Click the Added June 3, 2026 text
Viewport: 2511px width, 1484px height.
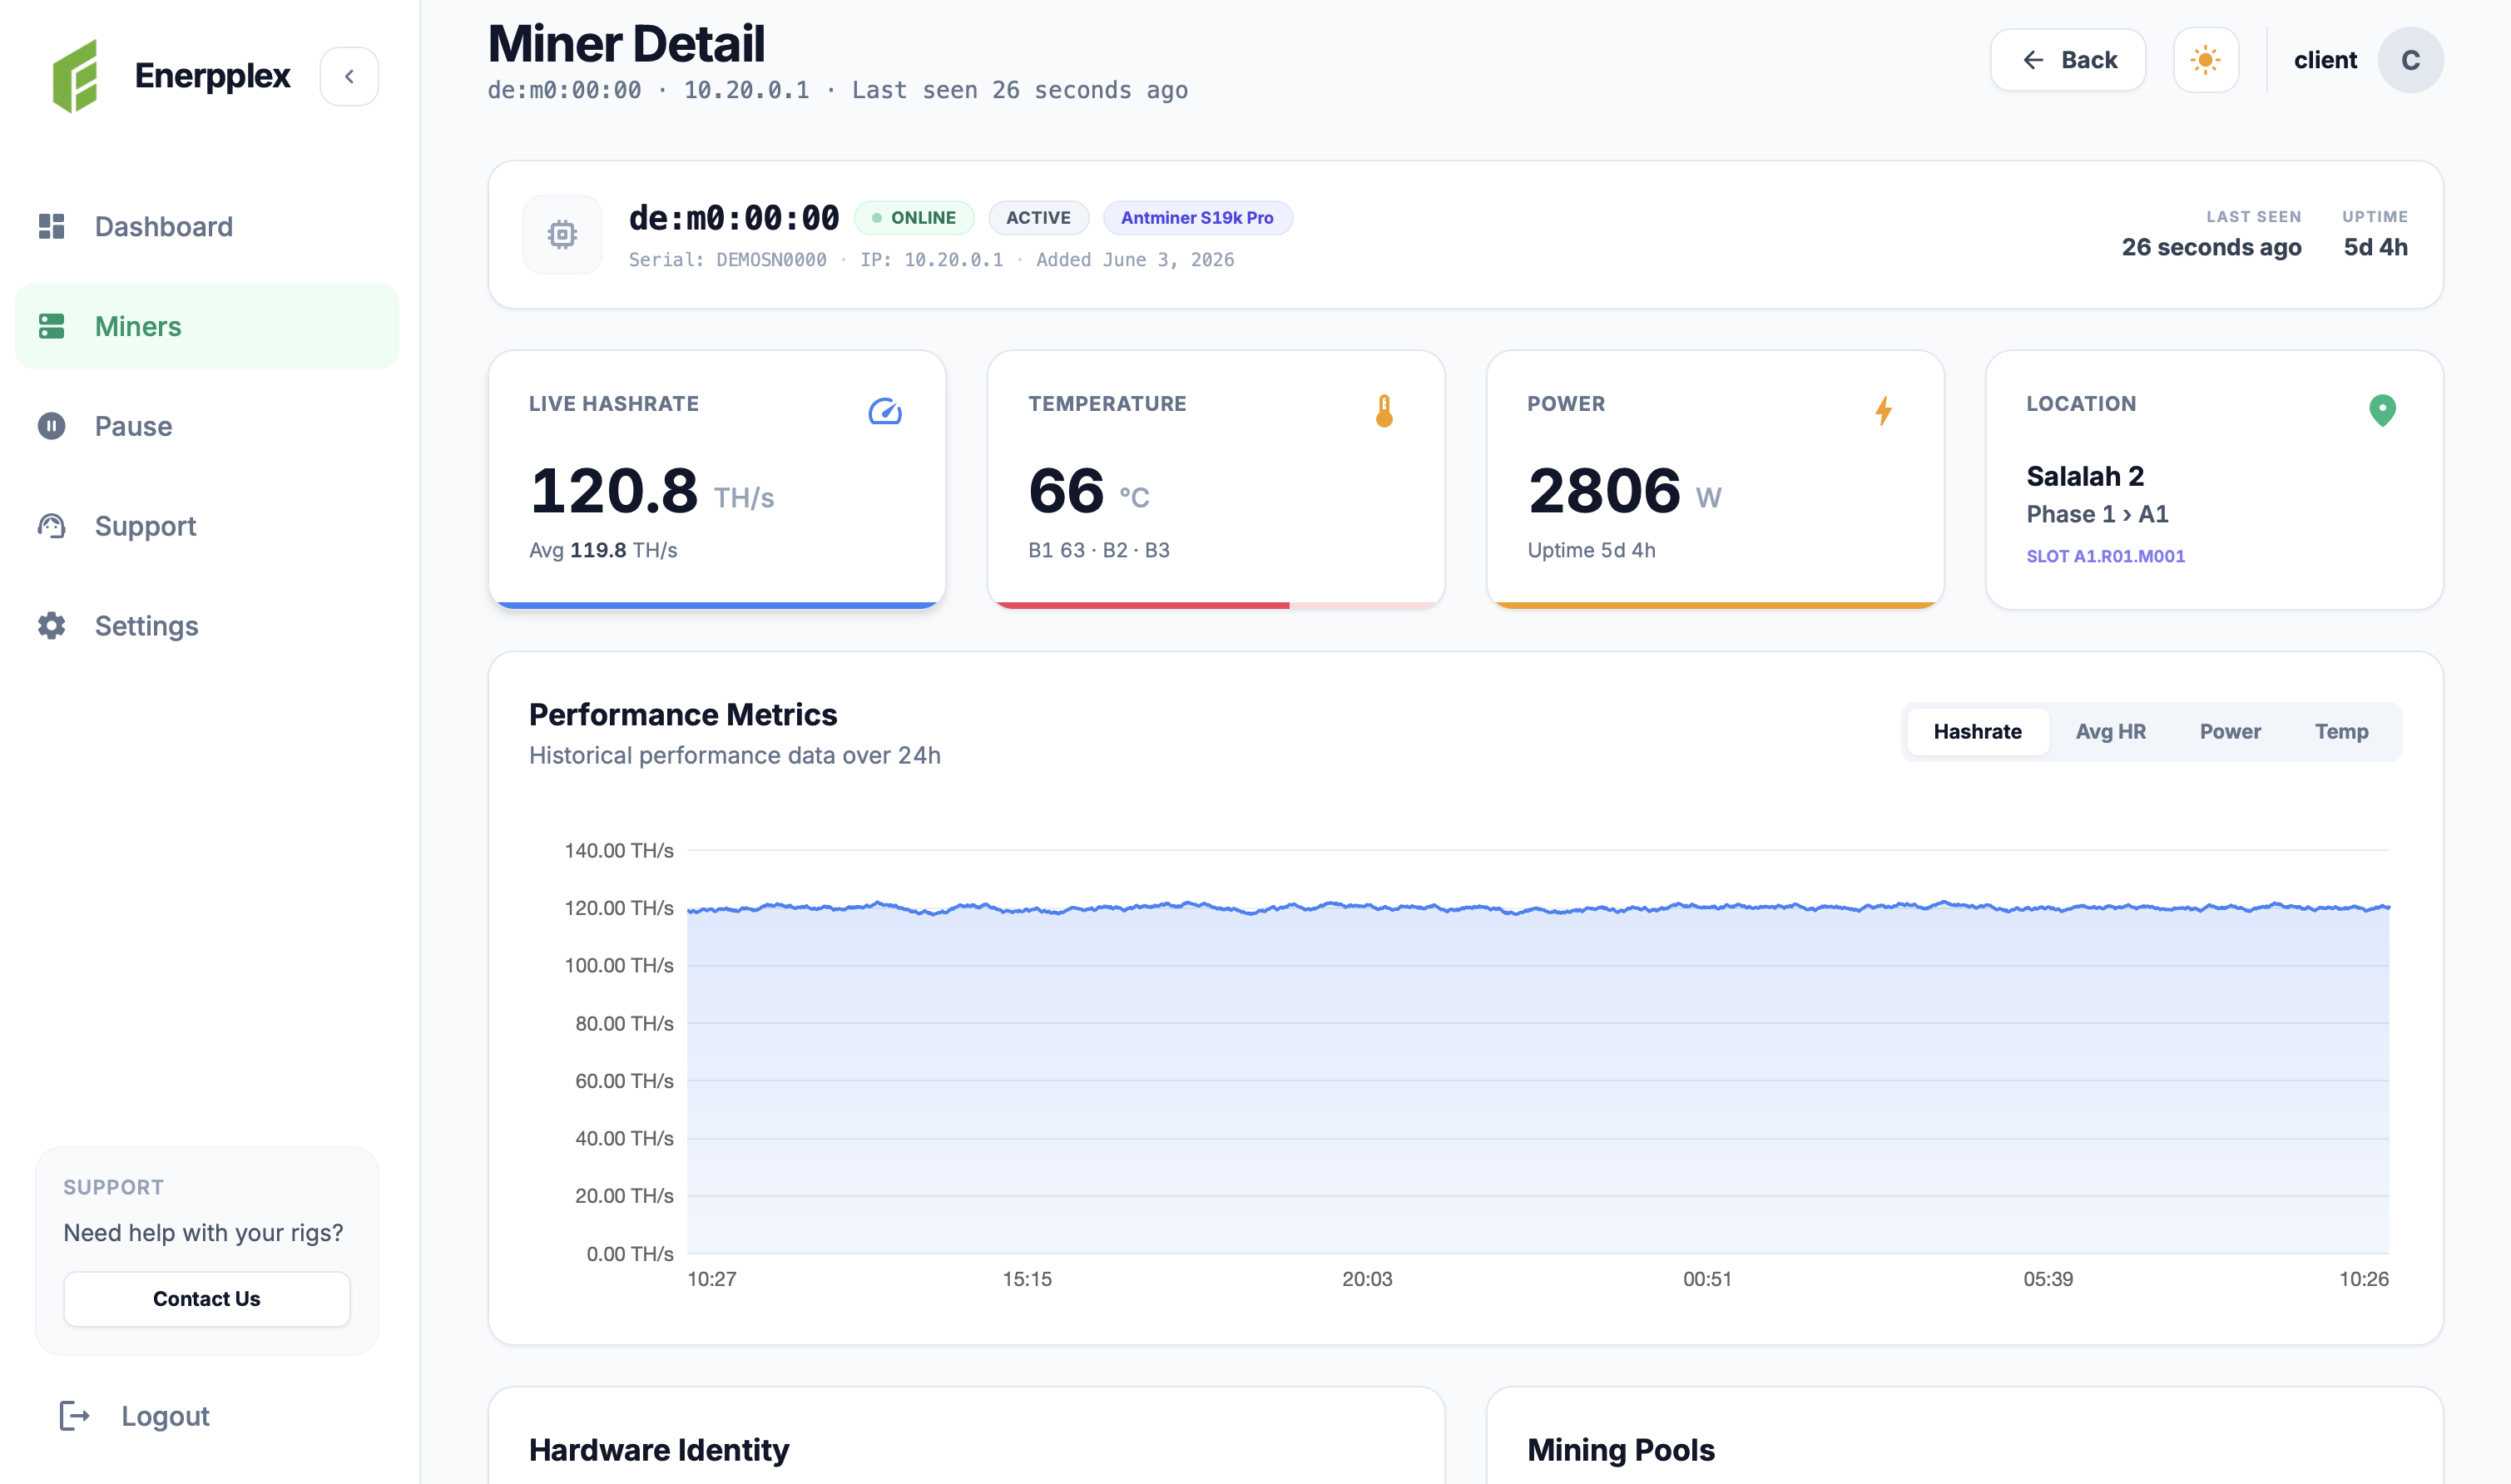1135,259
